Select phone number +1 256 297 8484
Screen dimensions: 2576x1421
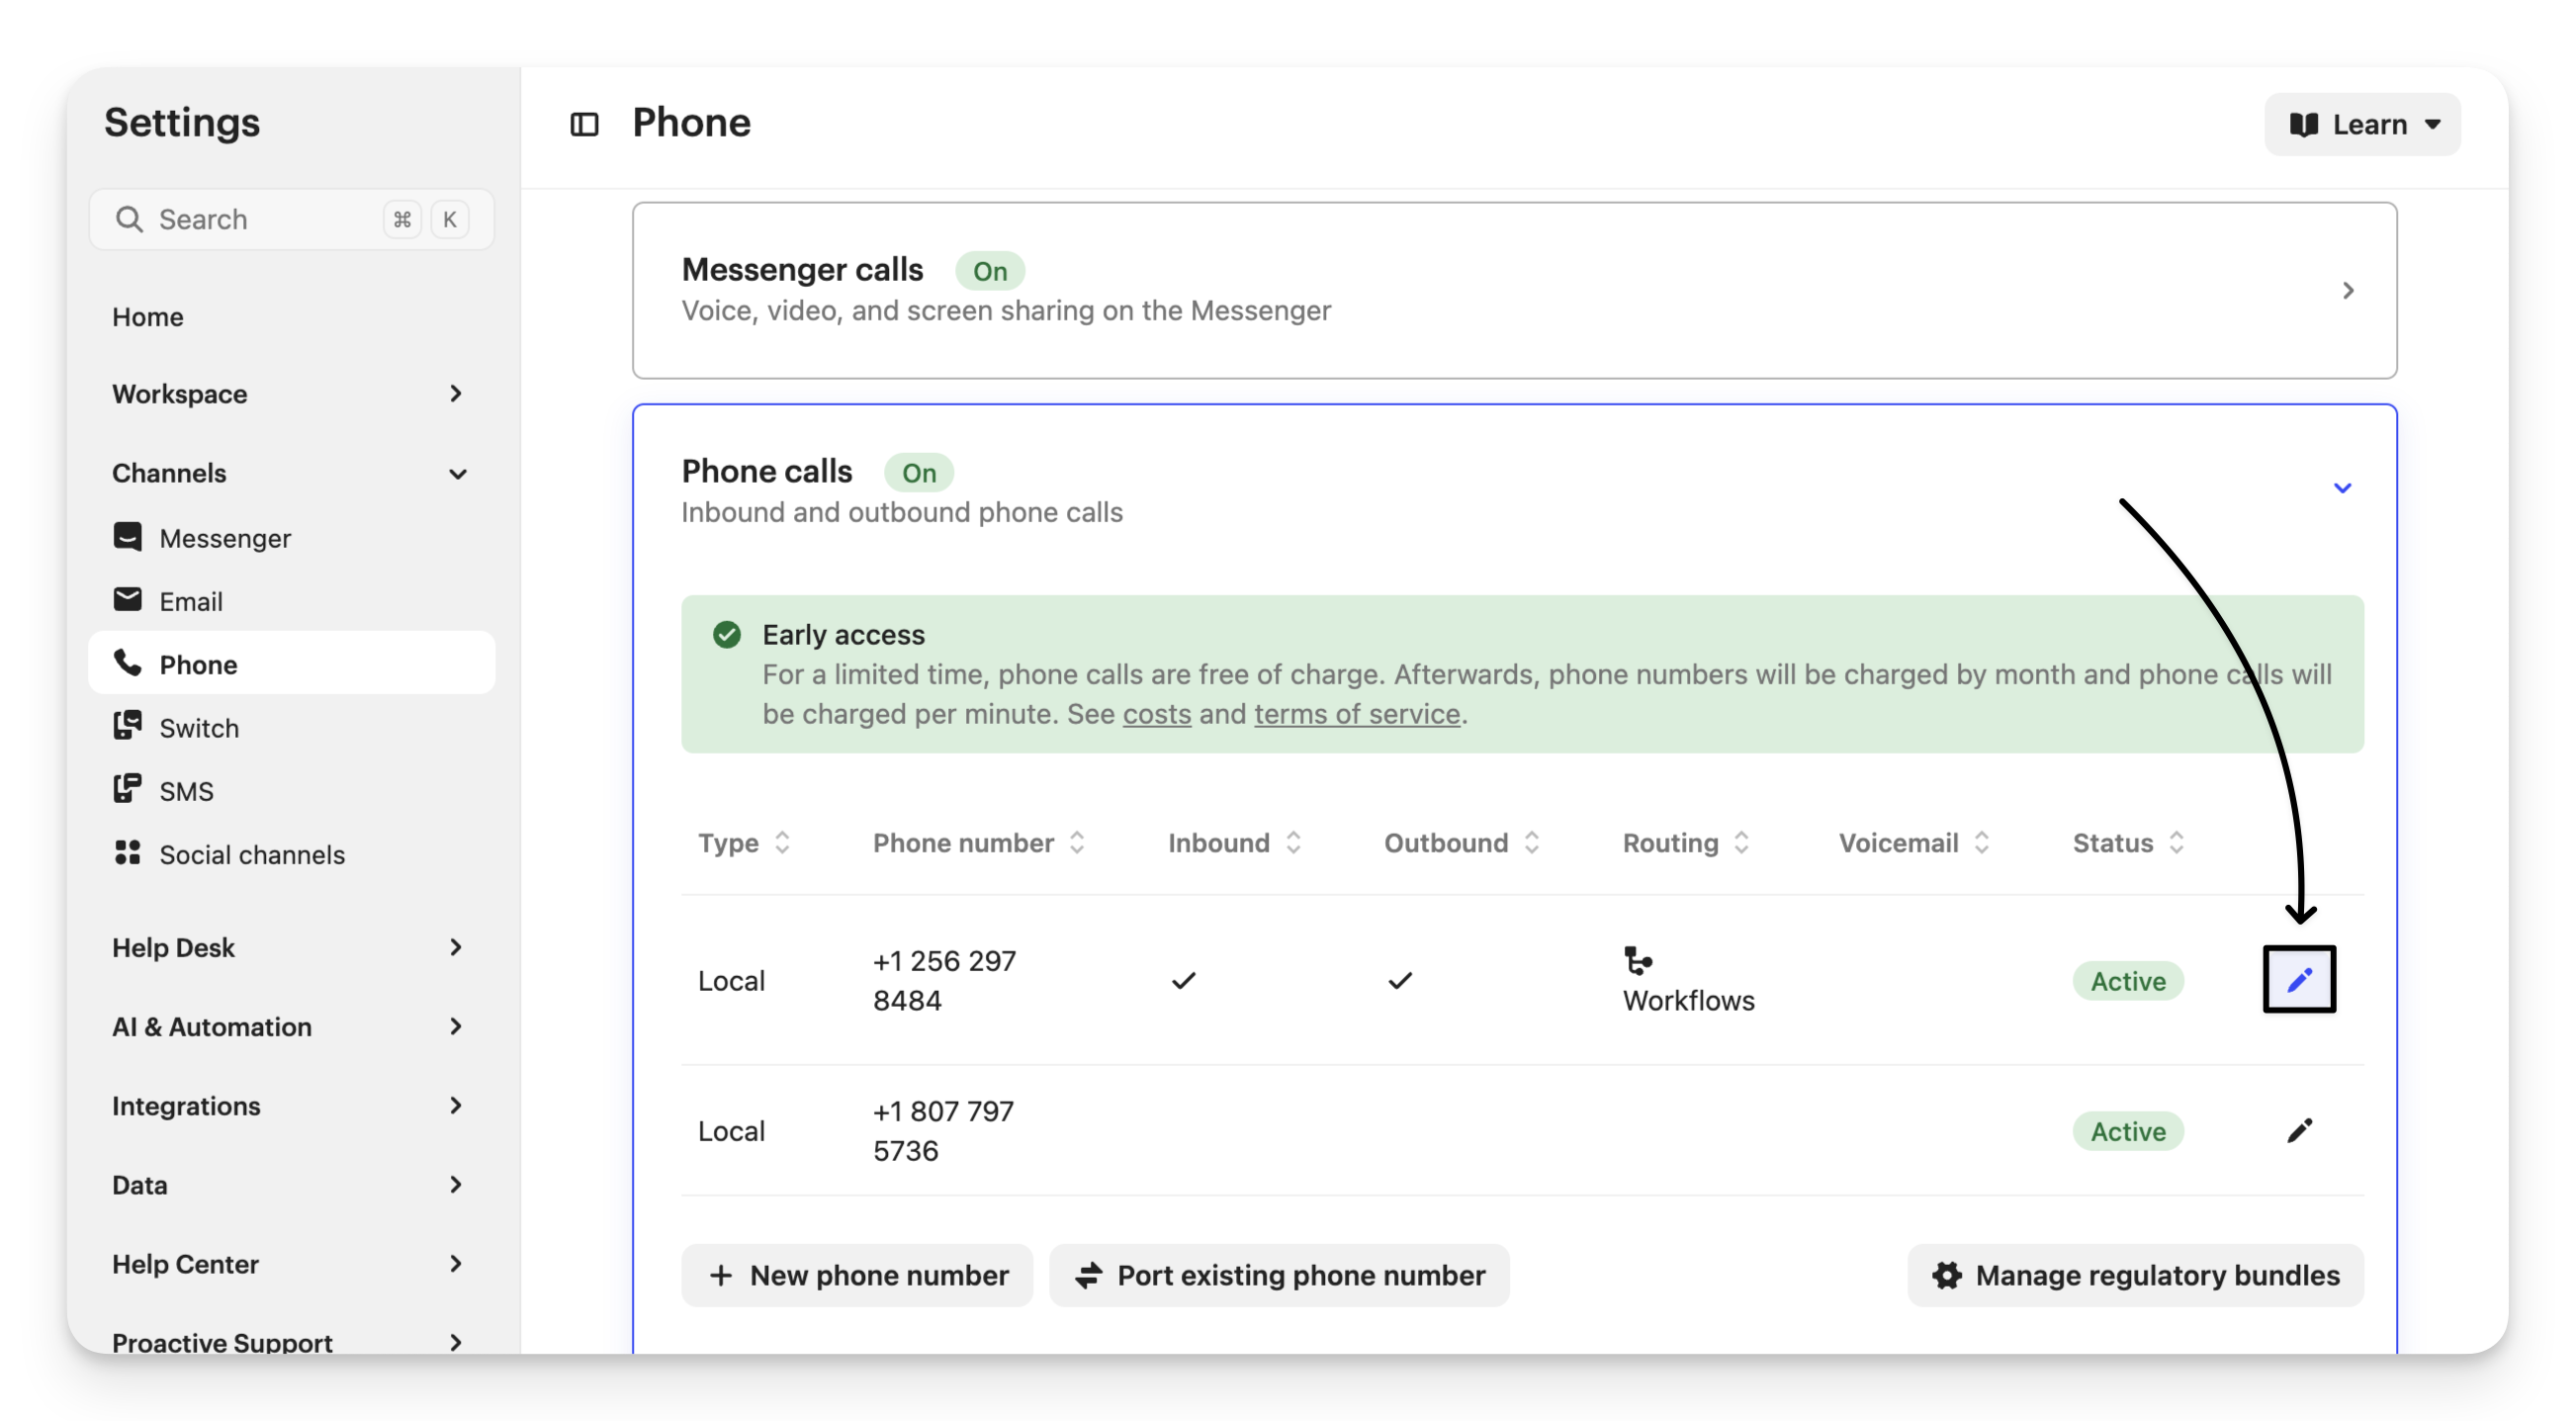tap(944, 980)
